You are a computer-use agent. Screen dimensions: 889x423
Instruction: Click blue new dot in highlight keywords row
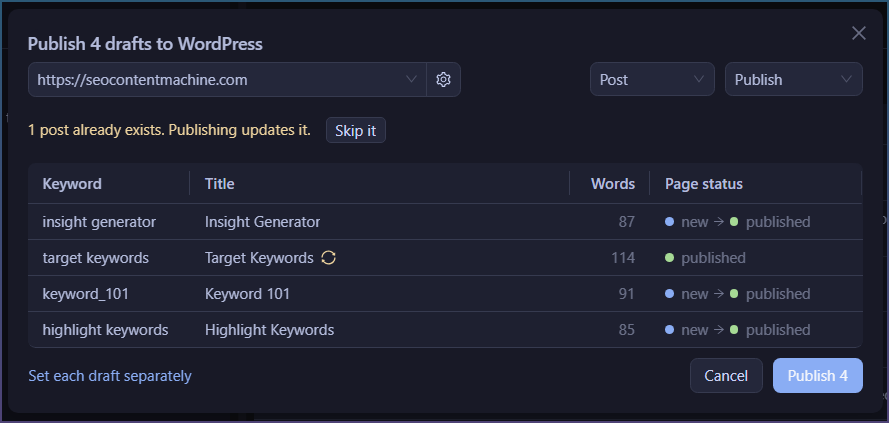coord(669,330)
